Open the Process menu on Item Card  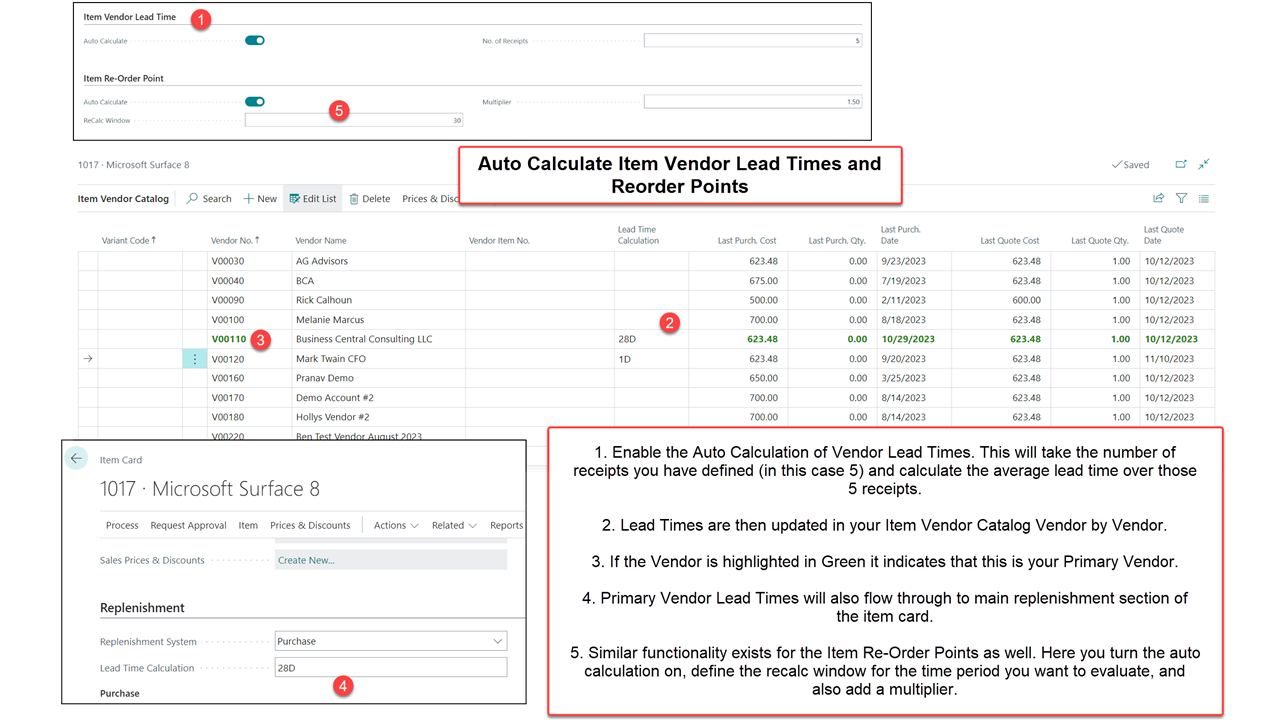[122, 525]
